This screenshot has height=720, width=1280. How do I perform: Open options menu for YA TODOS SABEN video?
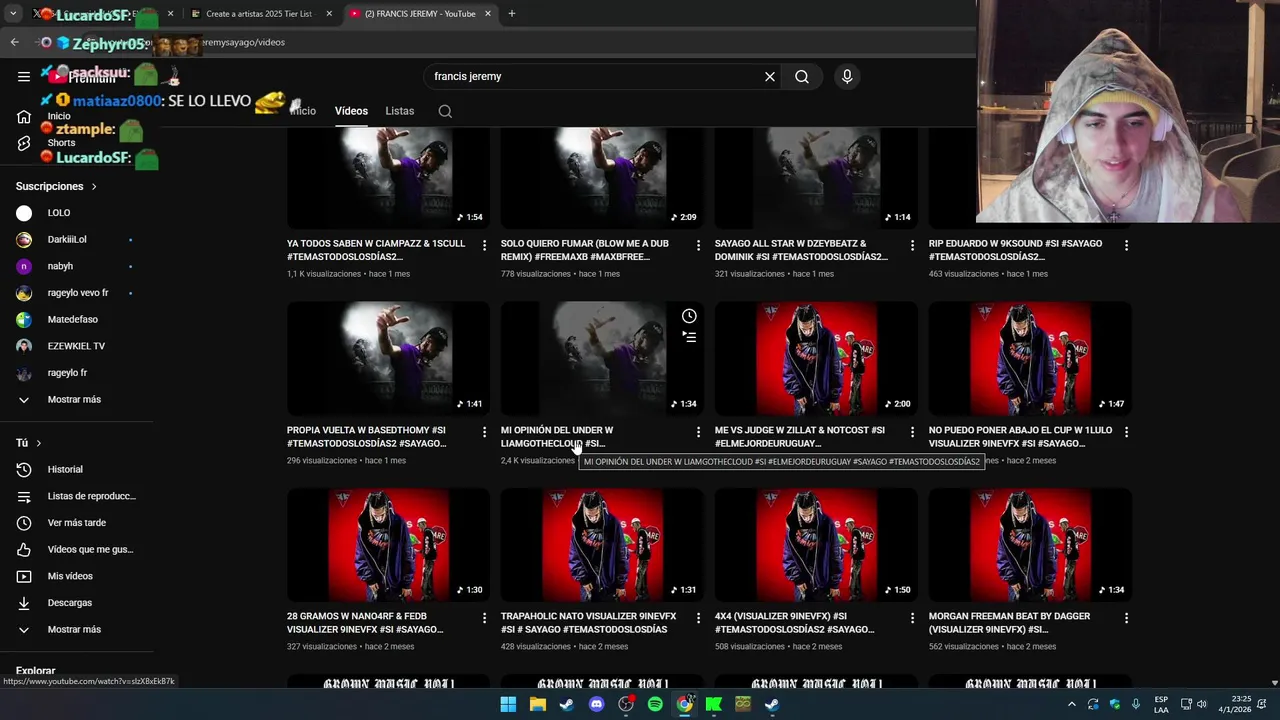pyautogui.click(x=484, y=244)
